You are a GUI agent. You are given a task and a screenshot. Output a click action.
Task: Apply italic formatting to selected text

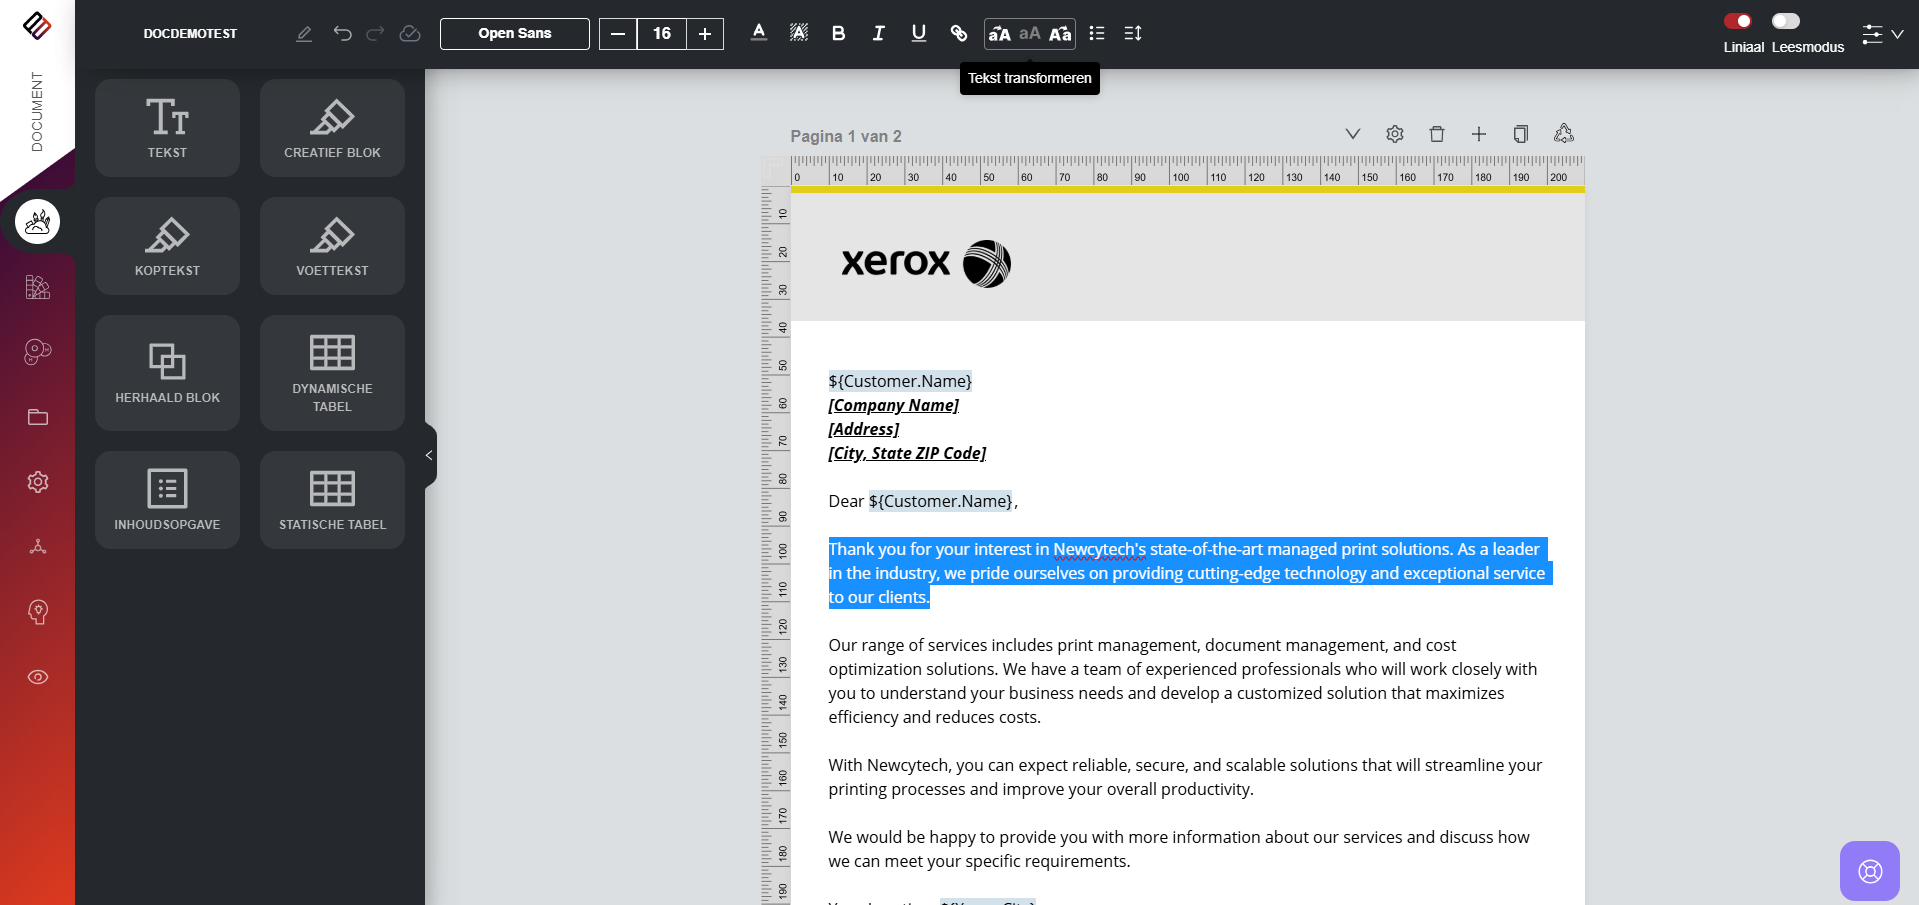click(878, 33)
